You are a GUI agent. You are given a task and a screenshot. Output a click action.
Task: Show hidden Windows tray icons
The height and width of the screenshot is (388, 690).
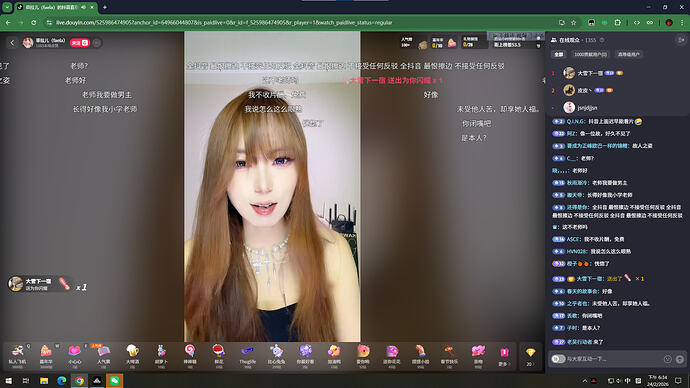point(584,381)
